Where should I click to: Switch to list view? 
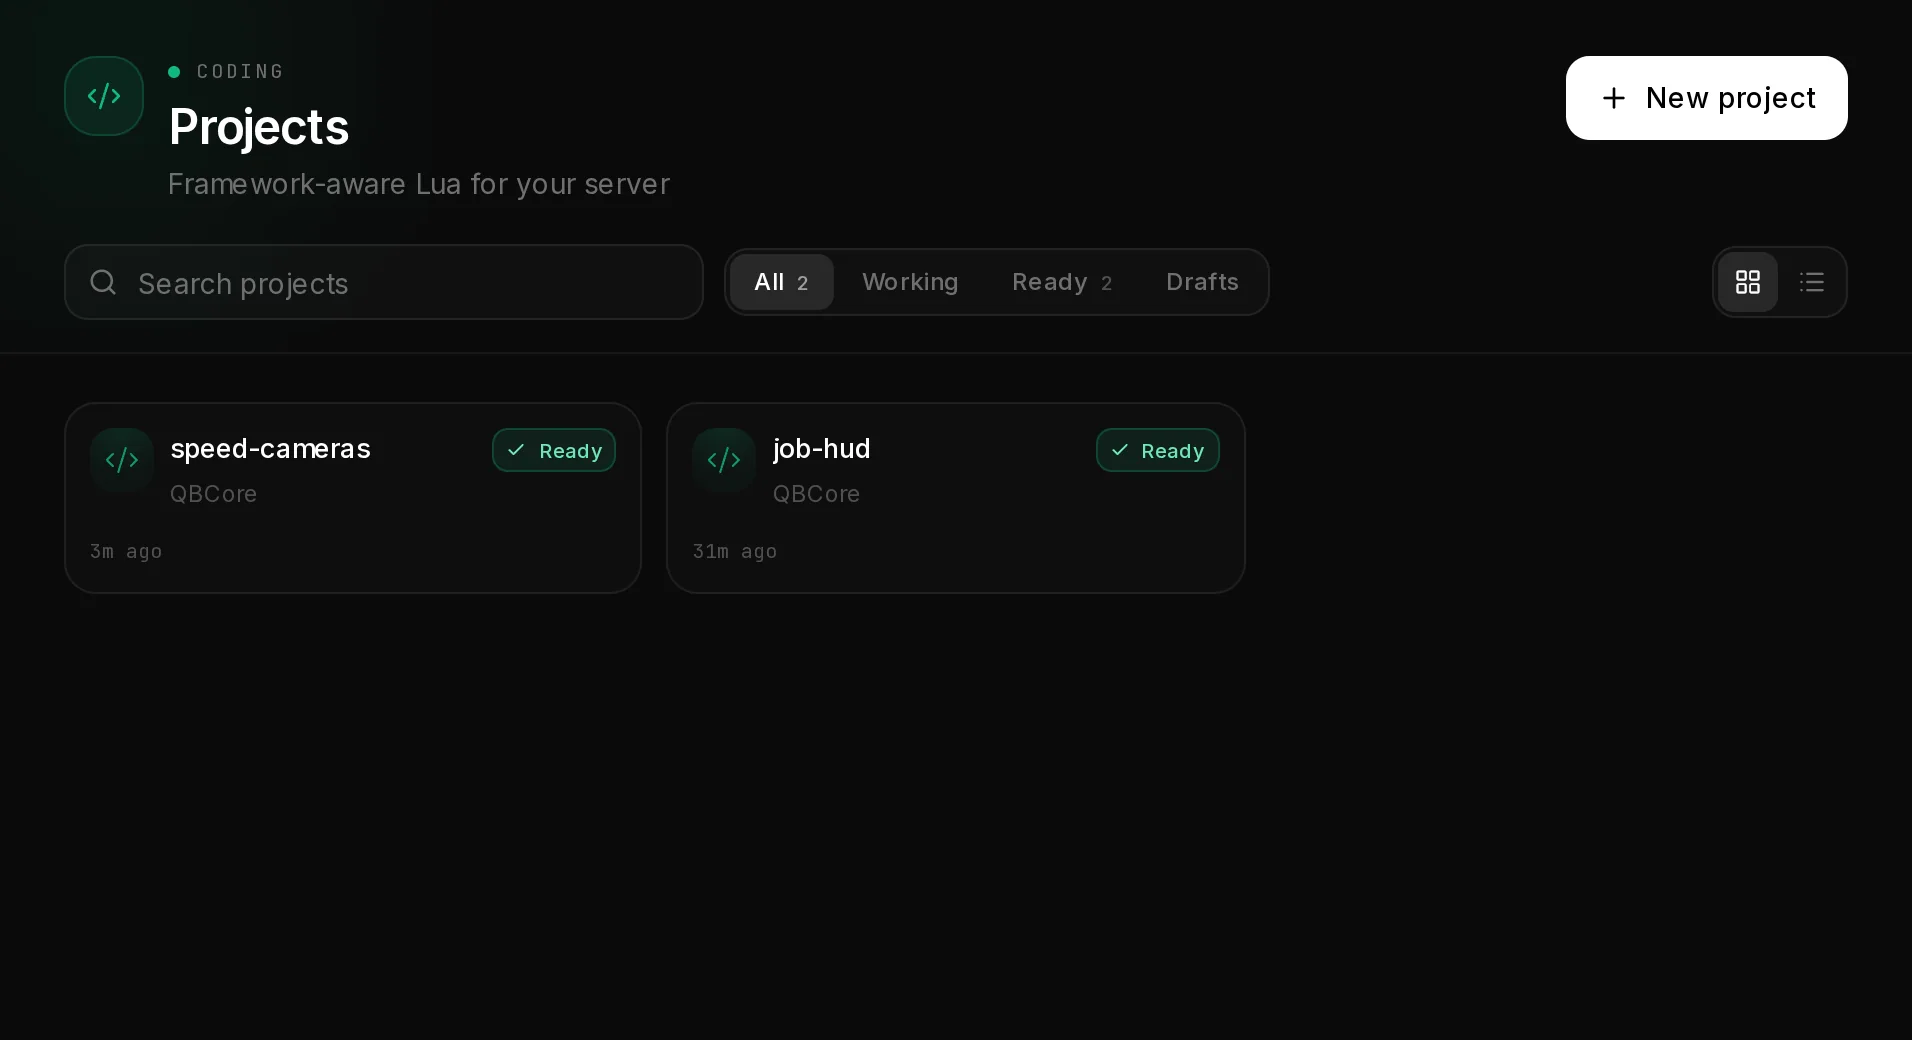(x=1811, y=282)
